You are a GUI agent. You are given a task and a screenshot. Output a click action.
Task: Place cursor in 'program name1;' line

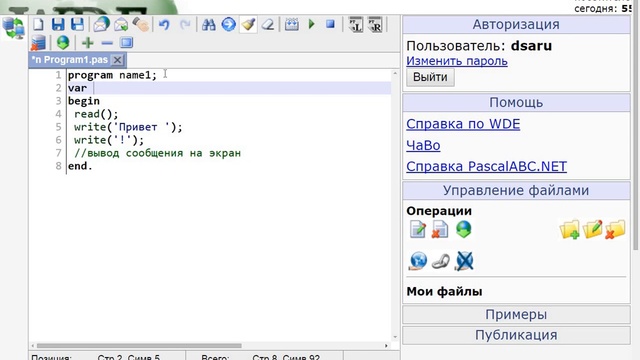point(112,75)
